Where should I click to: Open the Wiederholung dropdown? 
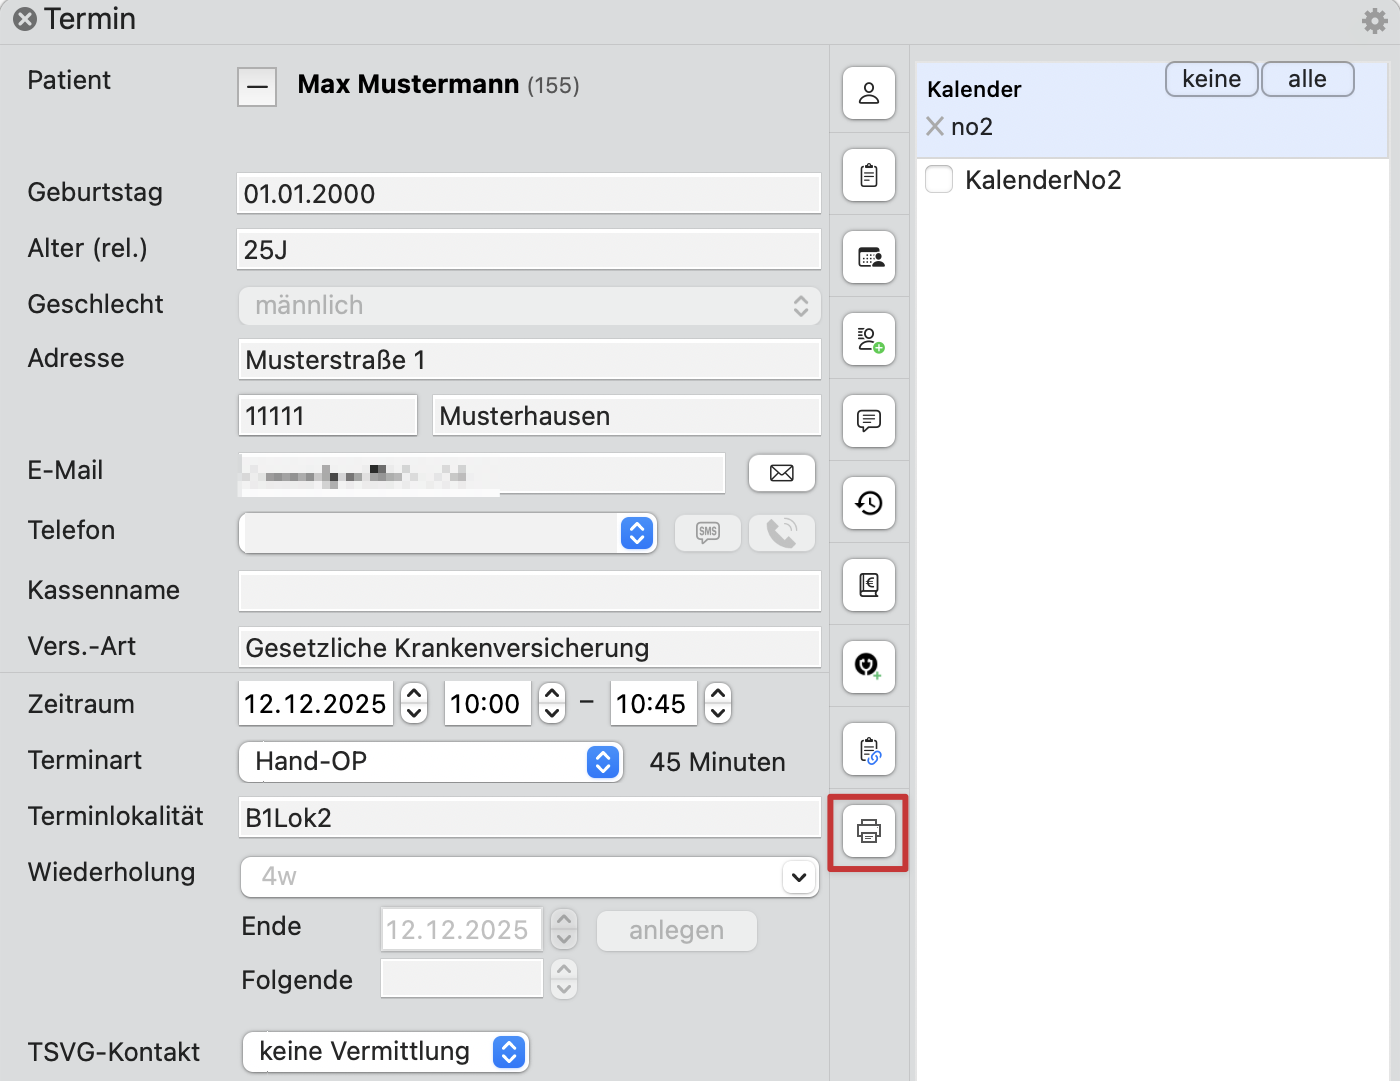(798, 877)
